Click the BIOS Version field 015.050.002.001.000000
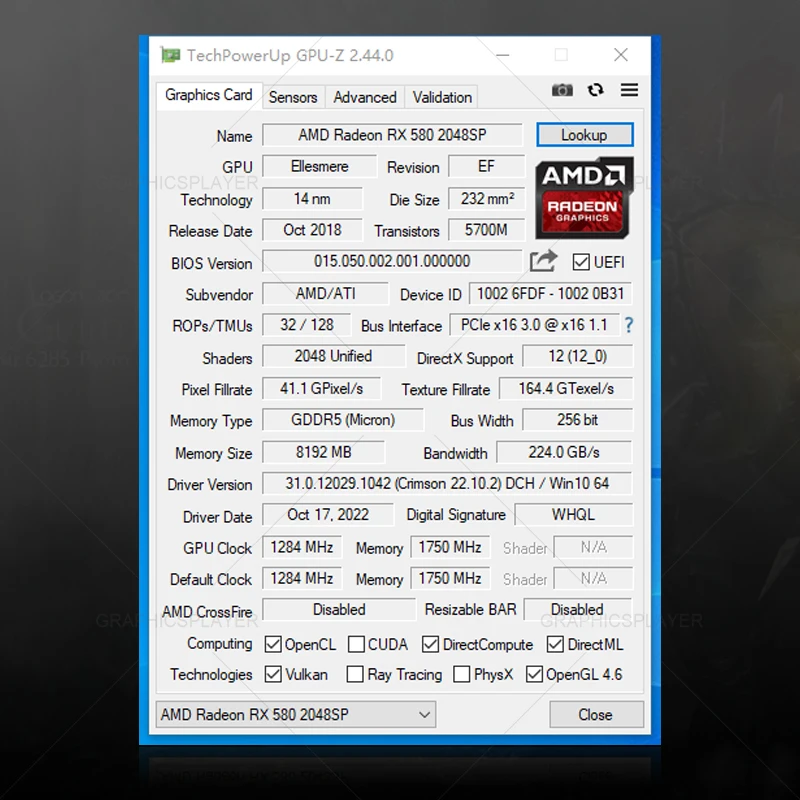Screen dimensions: 800x800 (x=392, y=262)
